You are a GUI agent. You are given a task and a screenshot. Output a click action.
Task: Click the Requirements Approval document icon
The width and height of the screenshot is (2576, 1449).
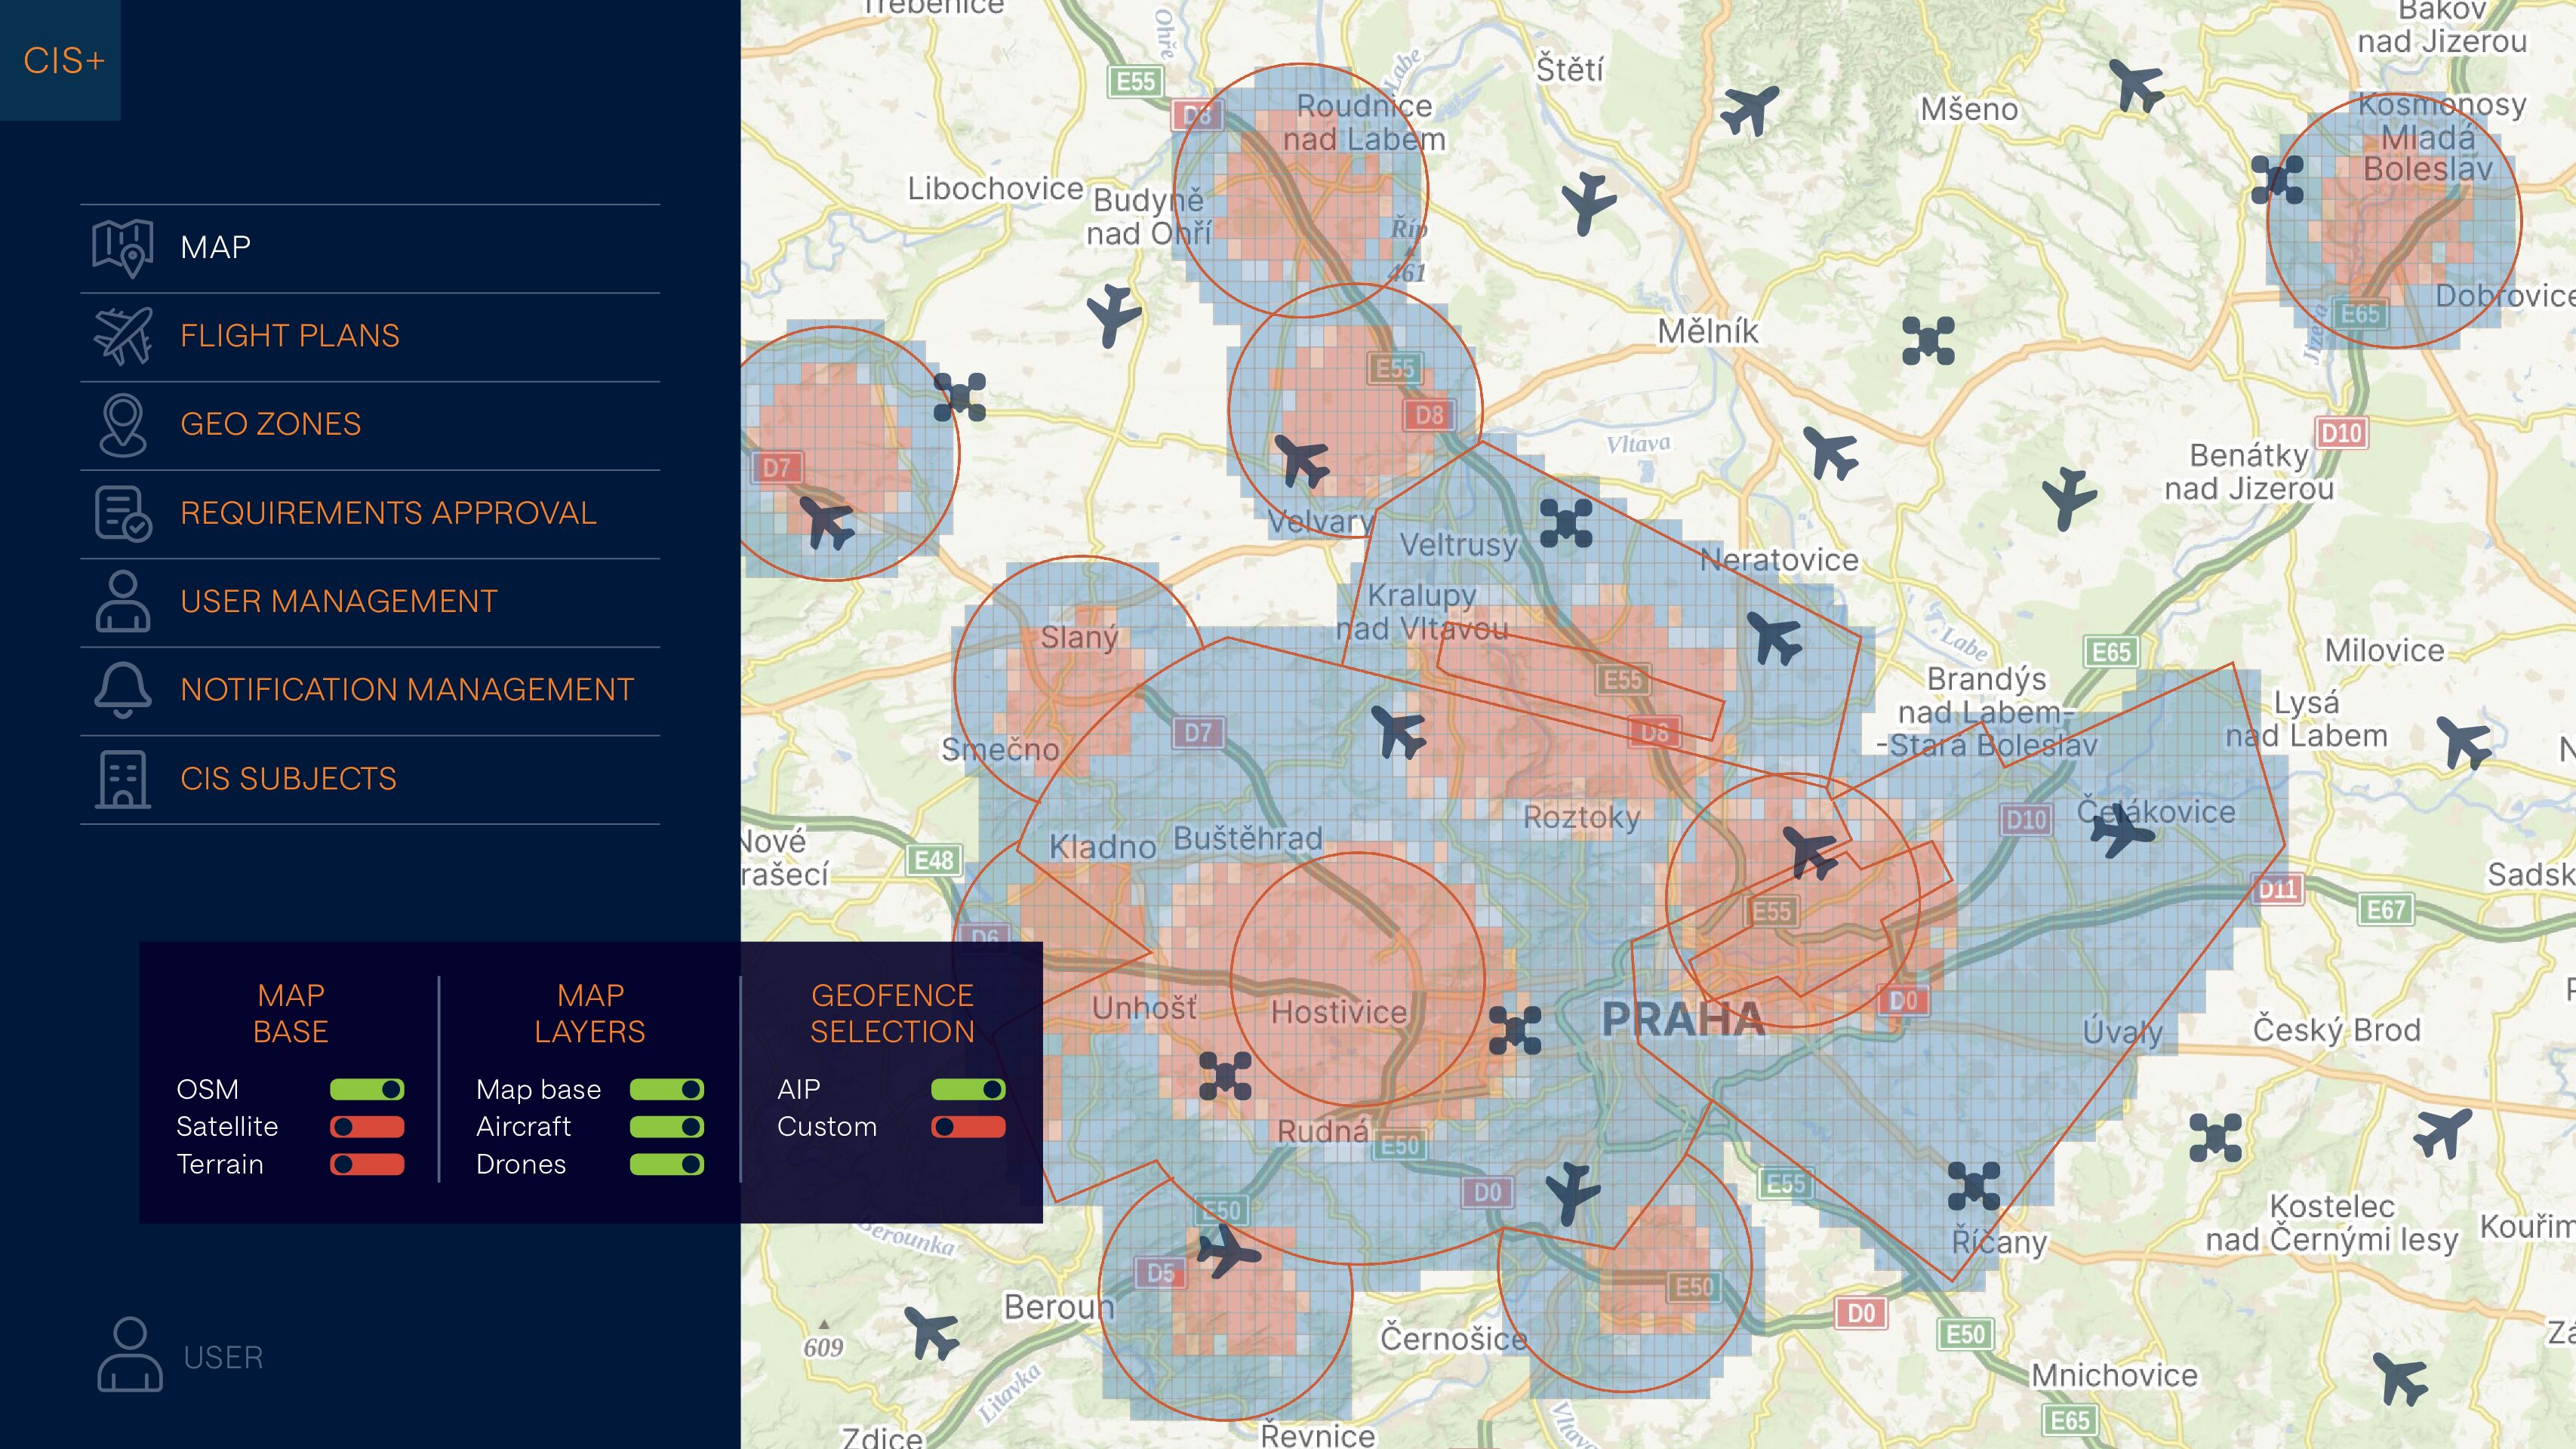[122, 513]
